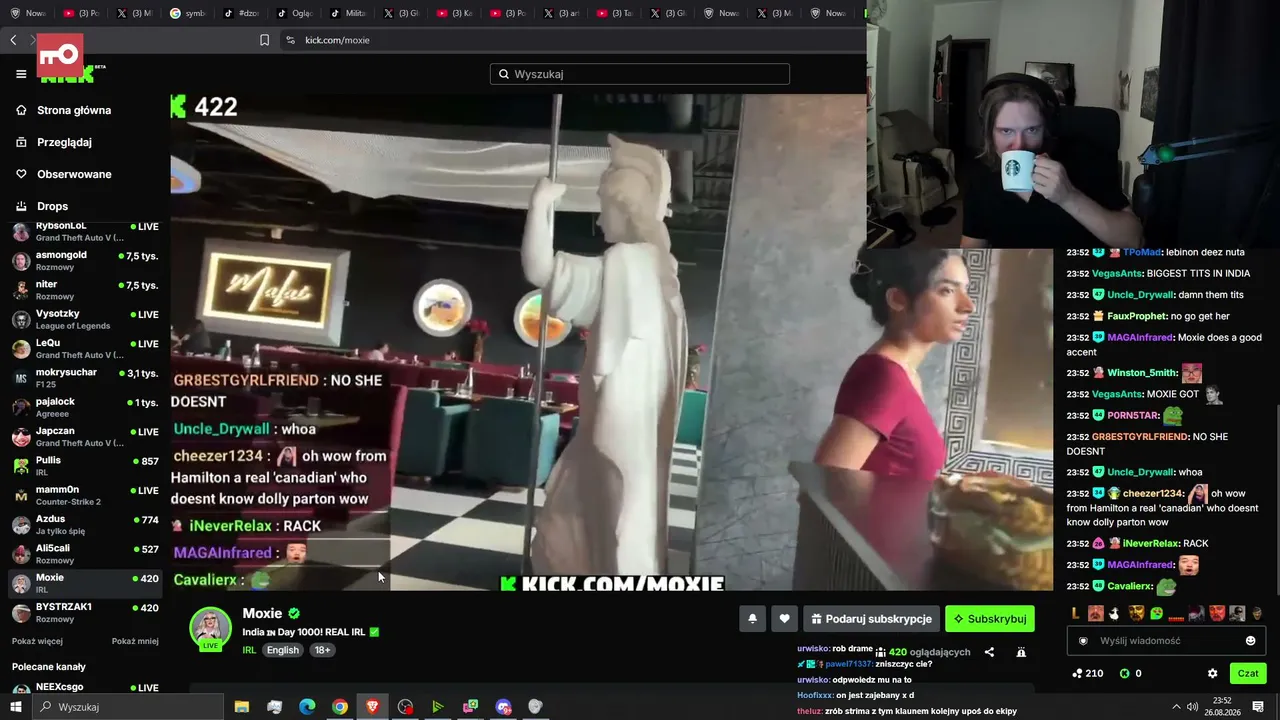1280x720 pixels.
Task: Open chat settings gear icon
Action: [1212, 674]
